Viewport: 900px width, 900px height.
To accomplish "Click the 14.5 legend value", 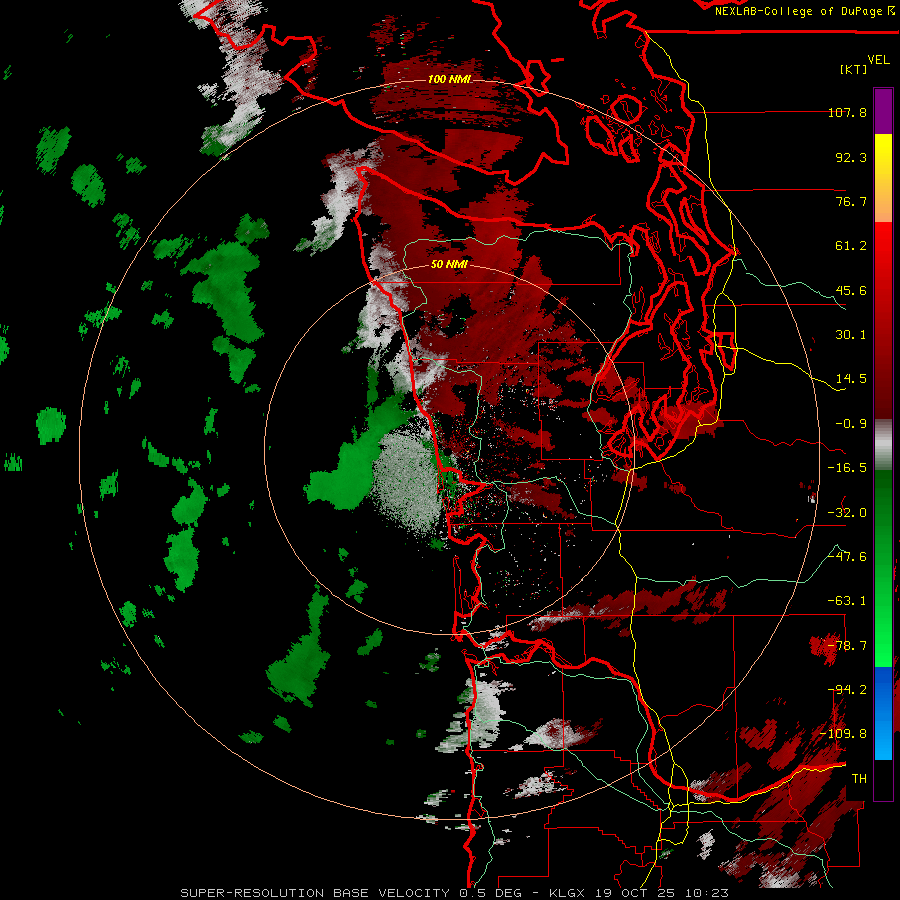I will click(851, 379).
